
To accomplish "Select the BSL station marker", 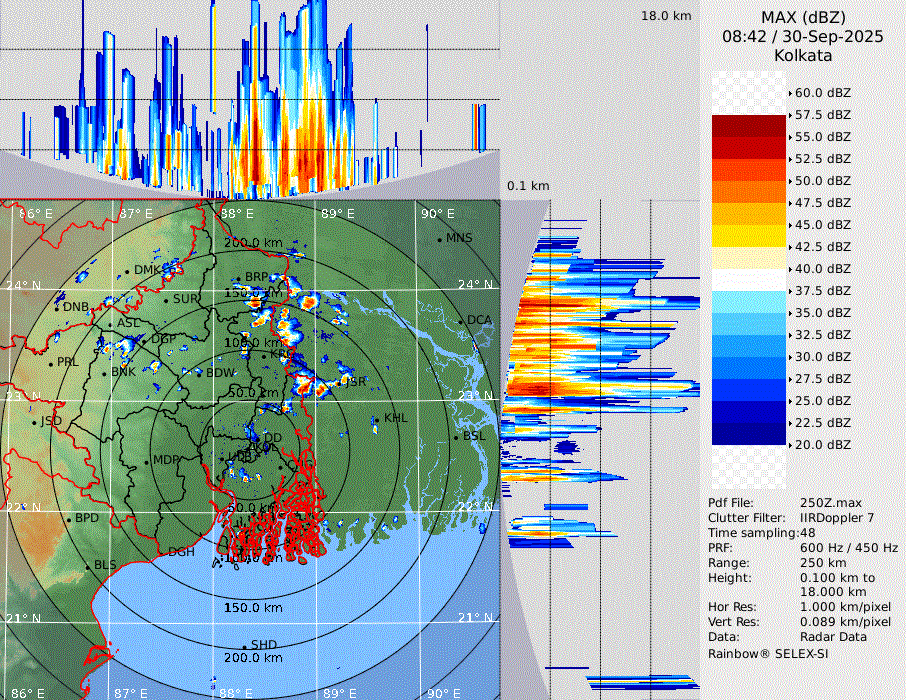I will click(457, 437).
